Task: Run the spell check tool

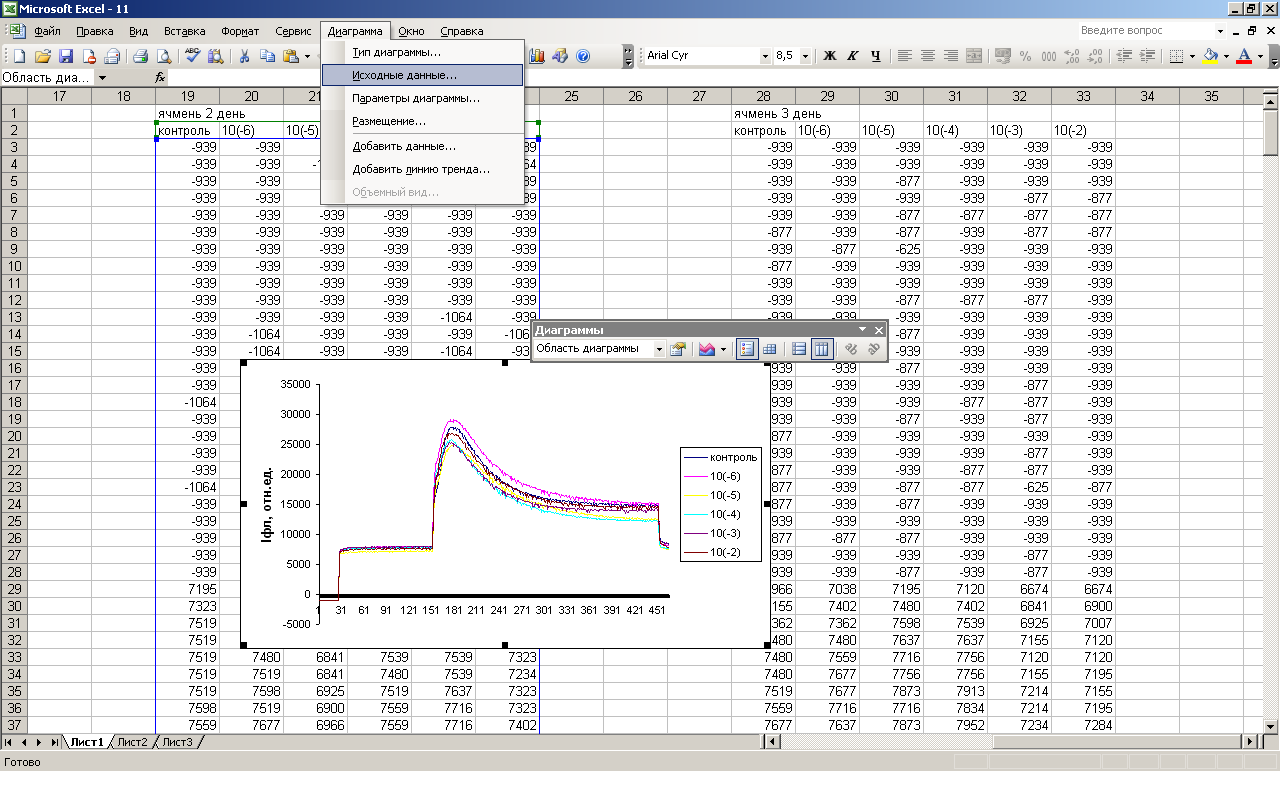Action: pyautogui.click(x=192, y=56)
